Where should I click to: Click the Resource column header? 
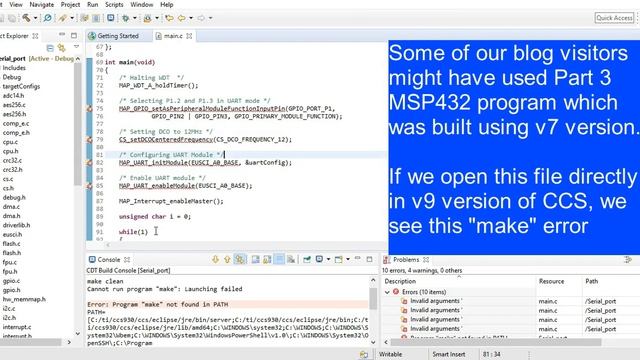coord(551,281)
